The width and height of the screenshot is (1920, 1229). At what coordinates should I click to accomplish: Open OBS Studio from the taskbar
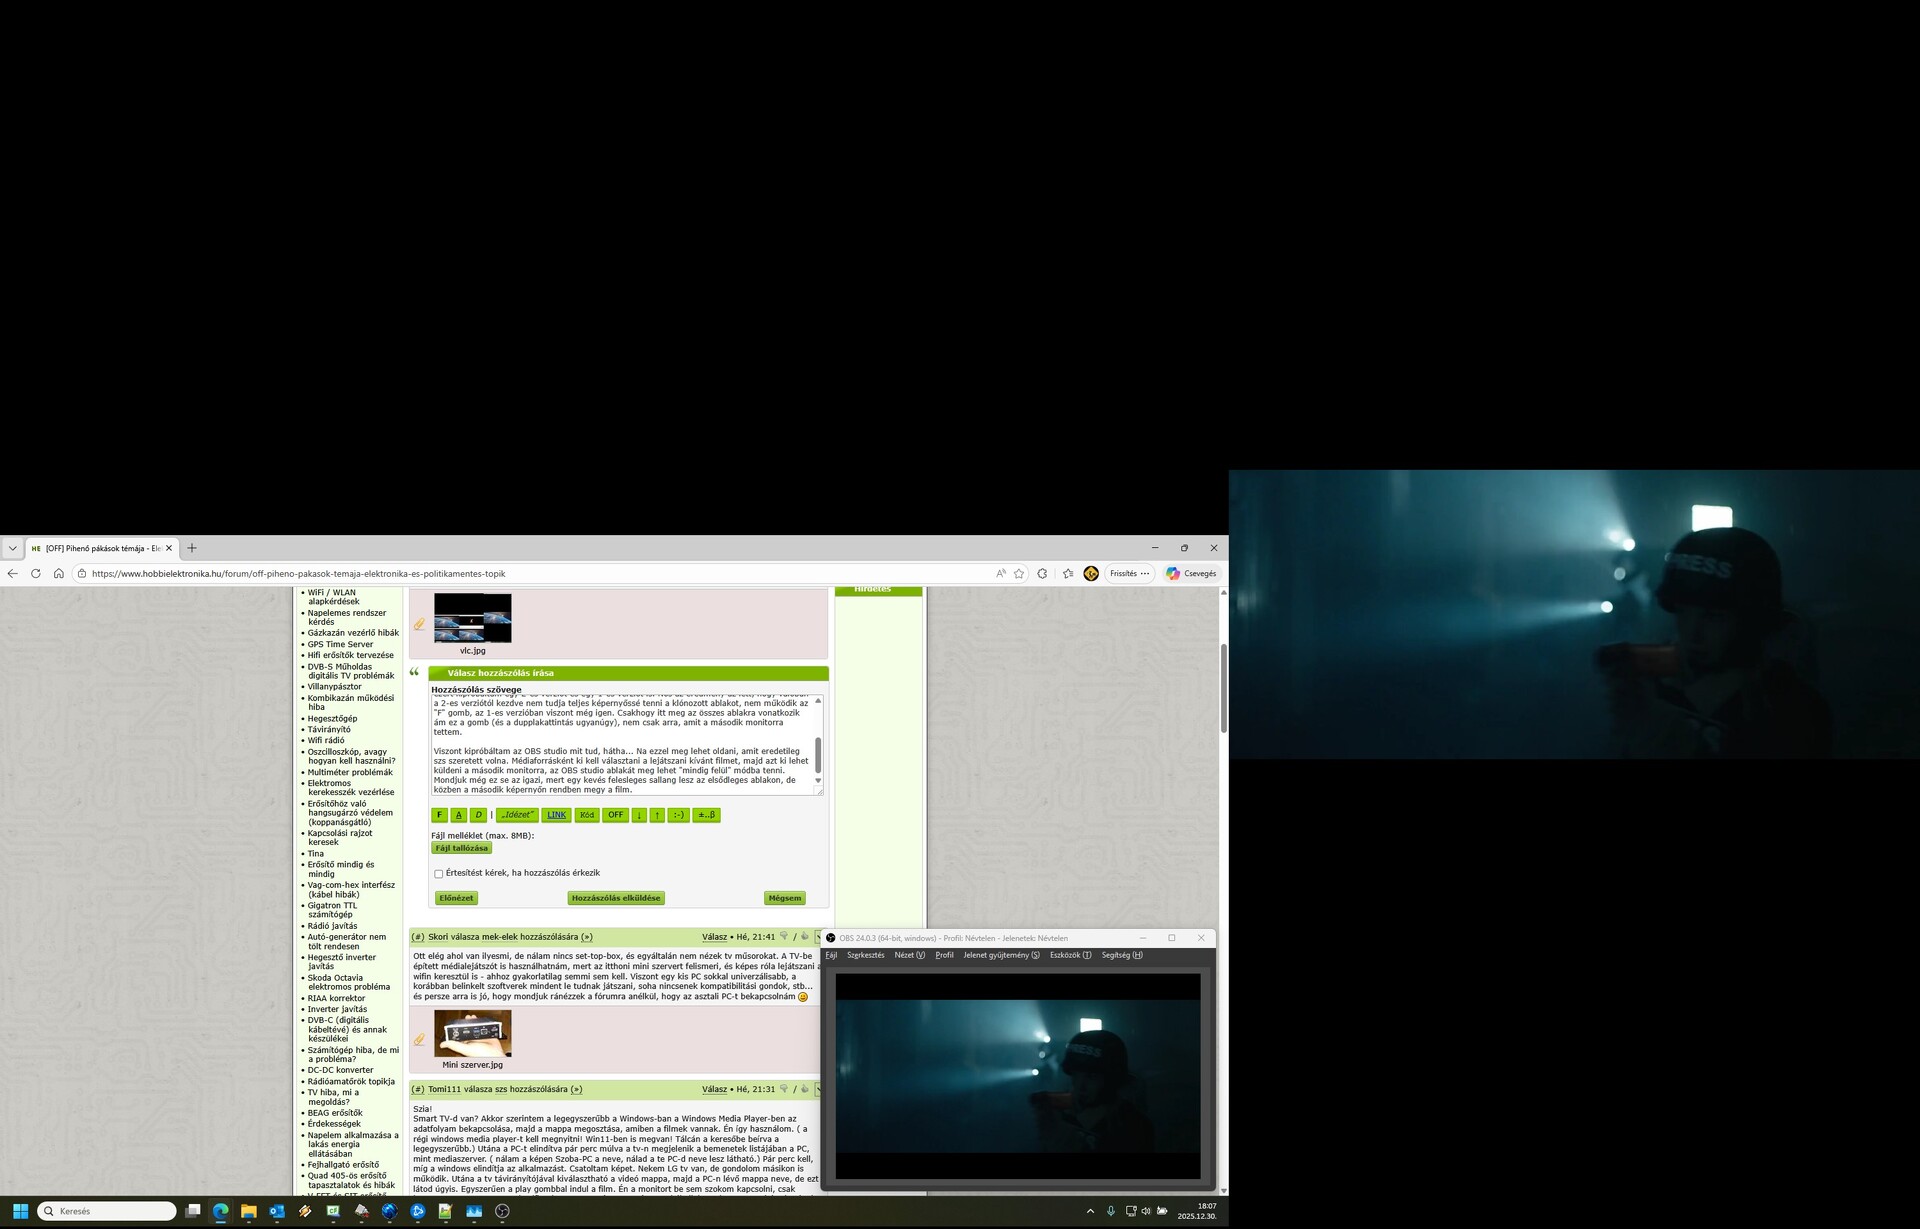pyautogui.click(x=502, y=1211)
